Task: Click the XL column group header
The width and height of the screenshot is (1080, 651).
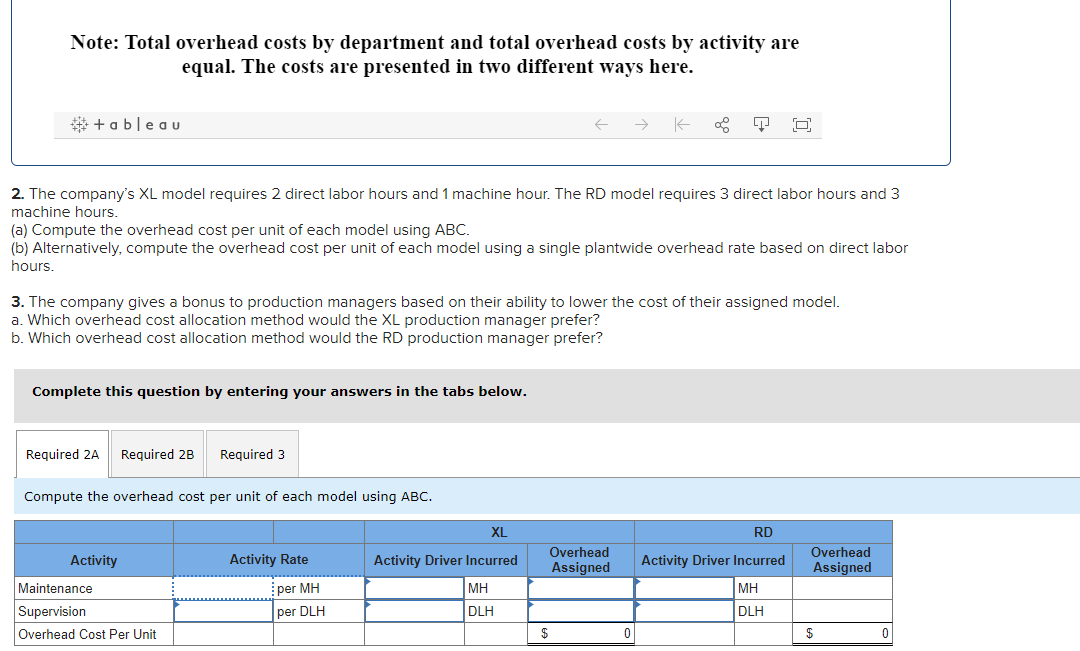Action: (499, 532)
